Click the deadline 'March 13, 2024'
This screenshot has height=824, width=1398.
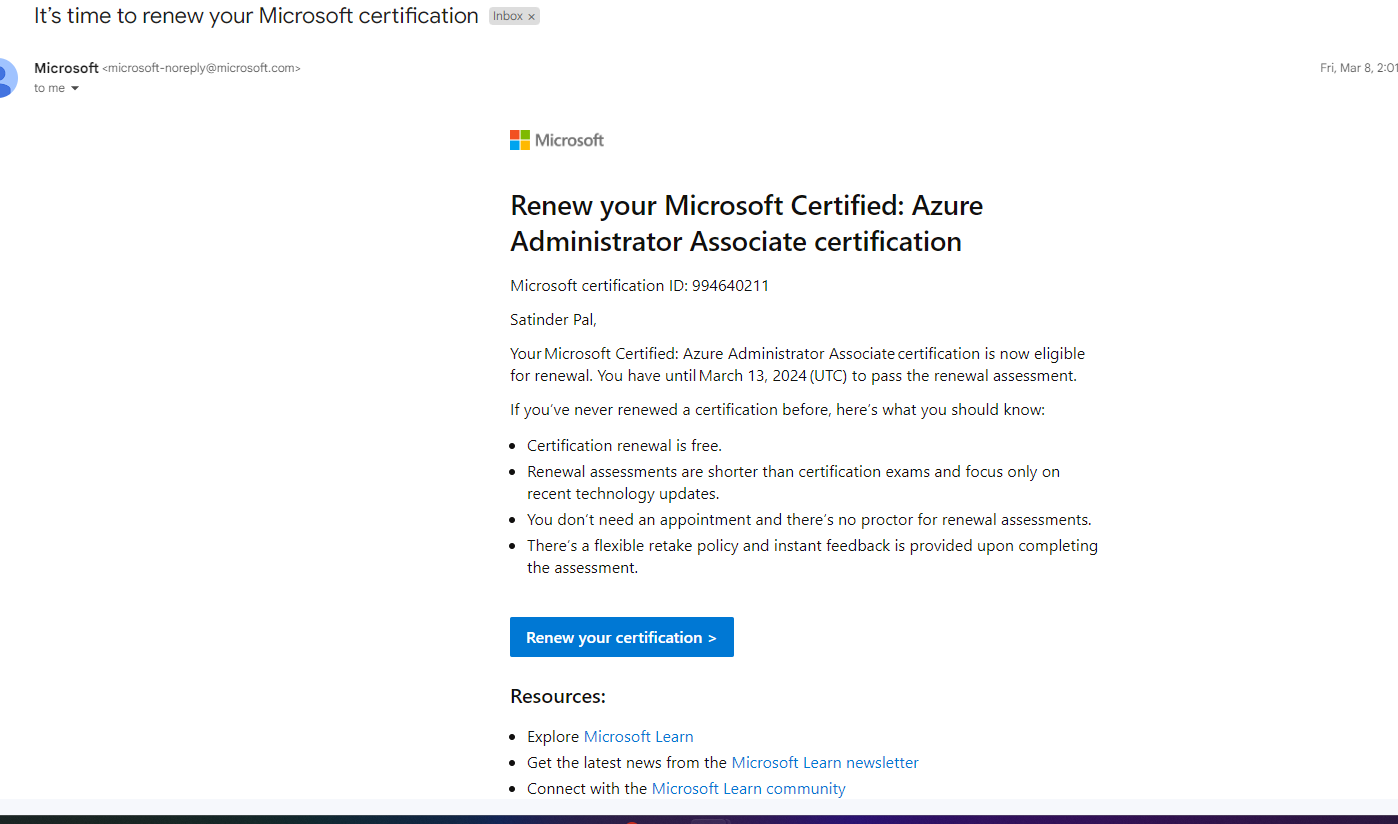pyautogui.click(x=751, y=377)
